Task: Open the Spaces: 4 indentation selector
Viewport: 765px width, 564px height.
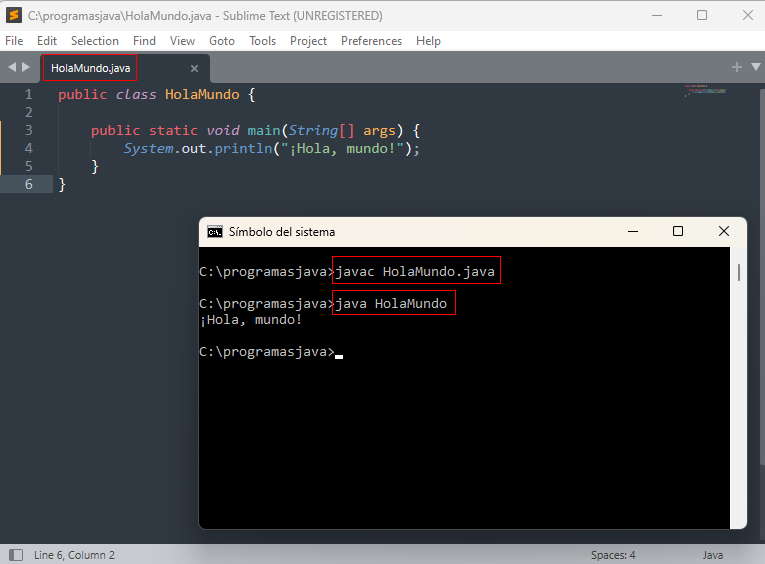Action: pos(613,555)
